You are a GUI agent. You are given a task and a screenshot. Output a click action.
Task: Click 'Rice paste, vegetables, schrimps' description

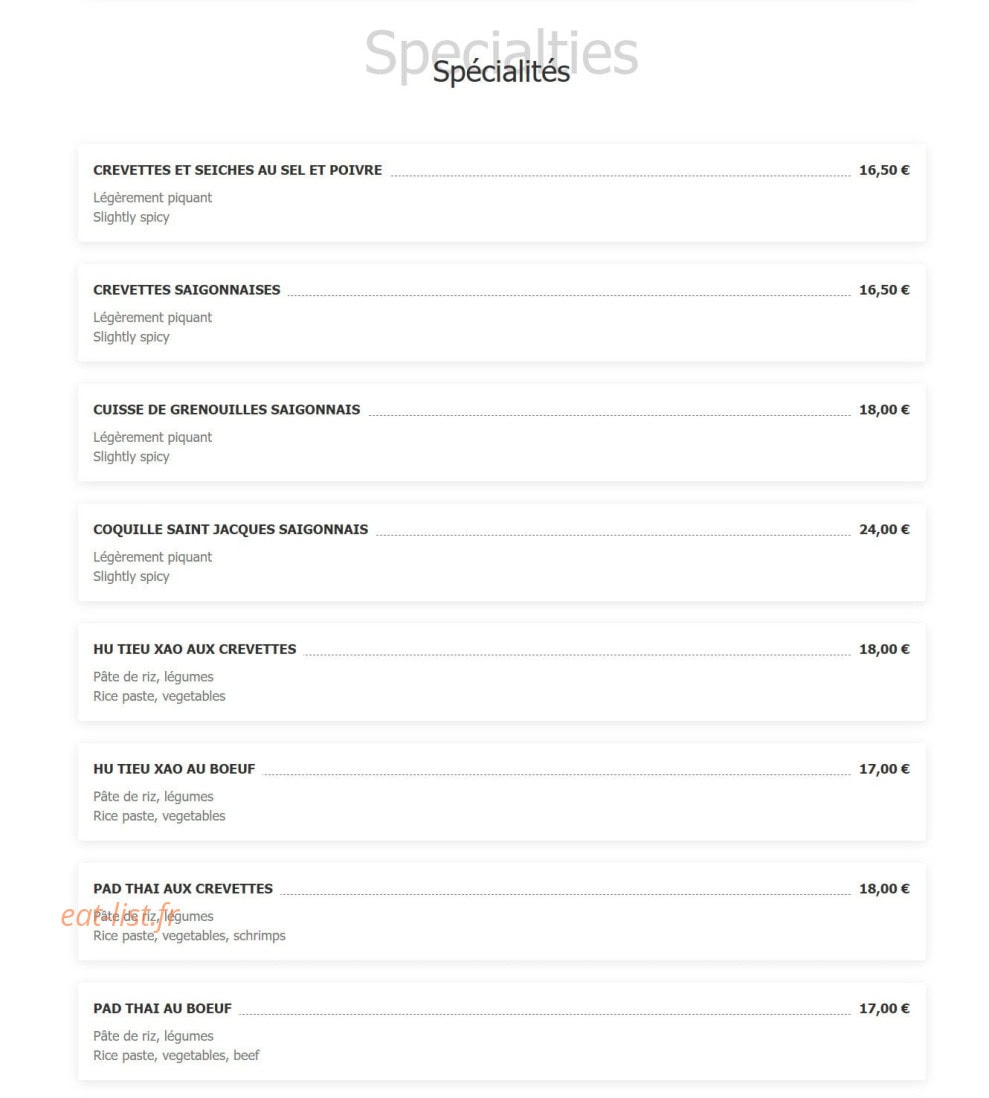click(189, 936)
